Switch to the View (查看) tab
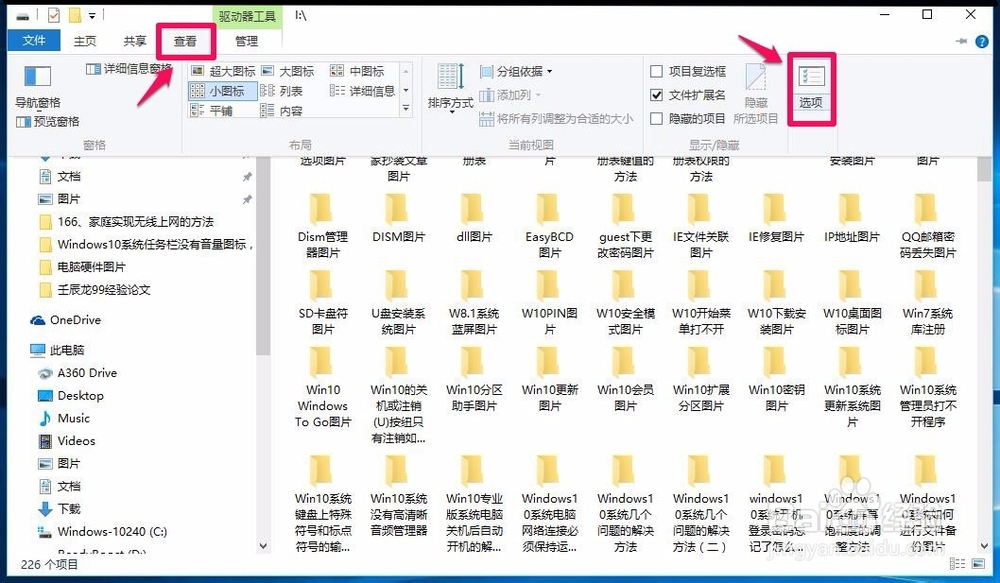The image size is (1000, 583). click(186, 41)
